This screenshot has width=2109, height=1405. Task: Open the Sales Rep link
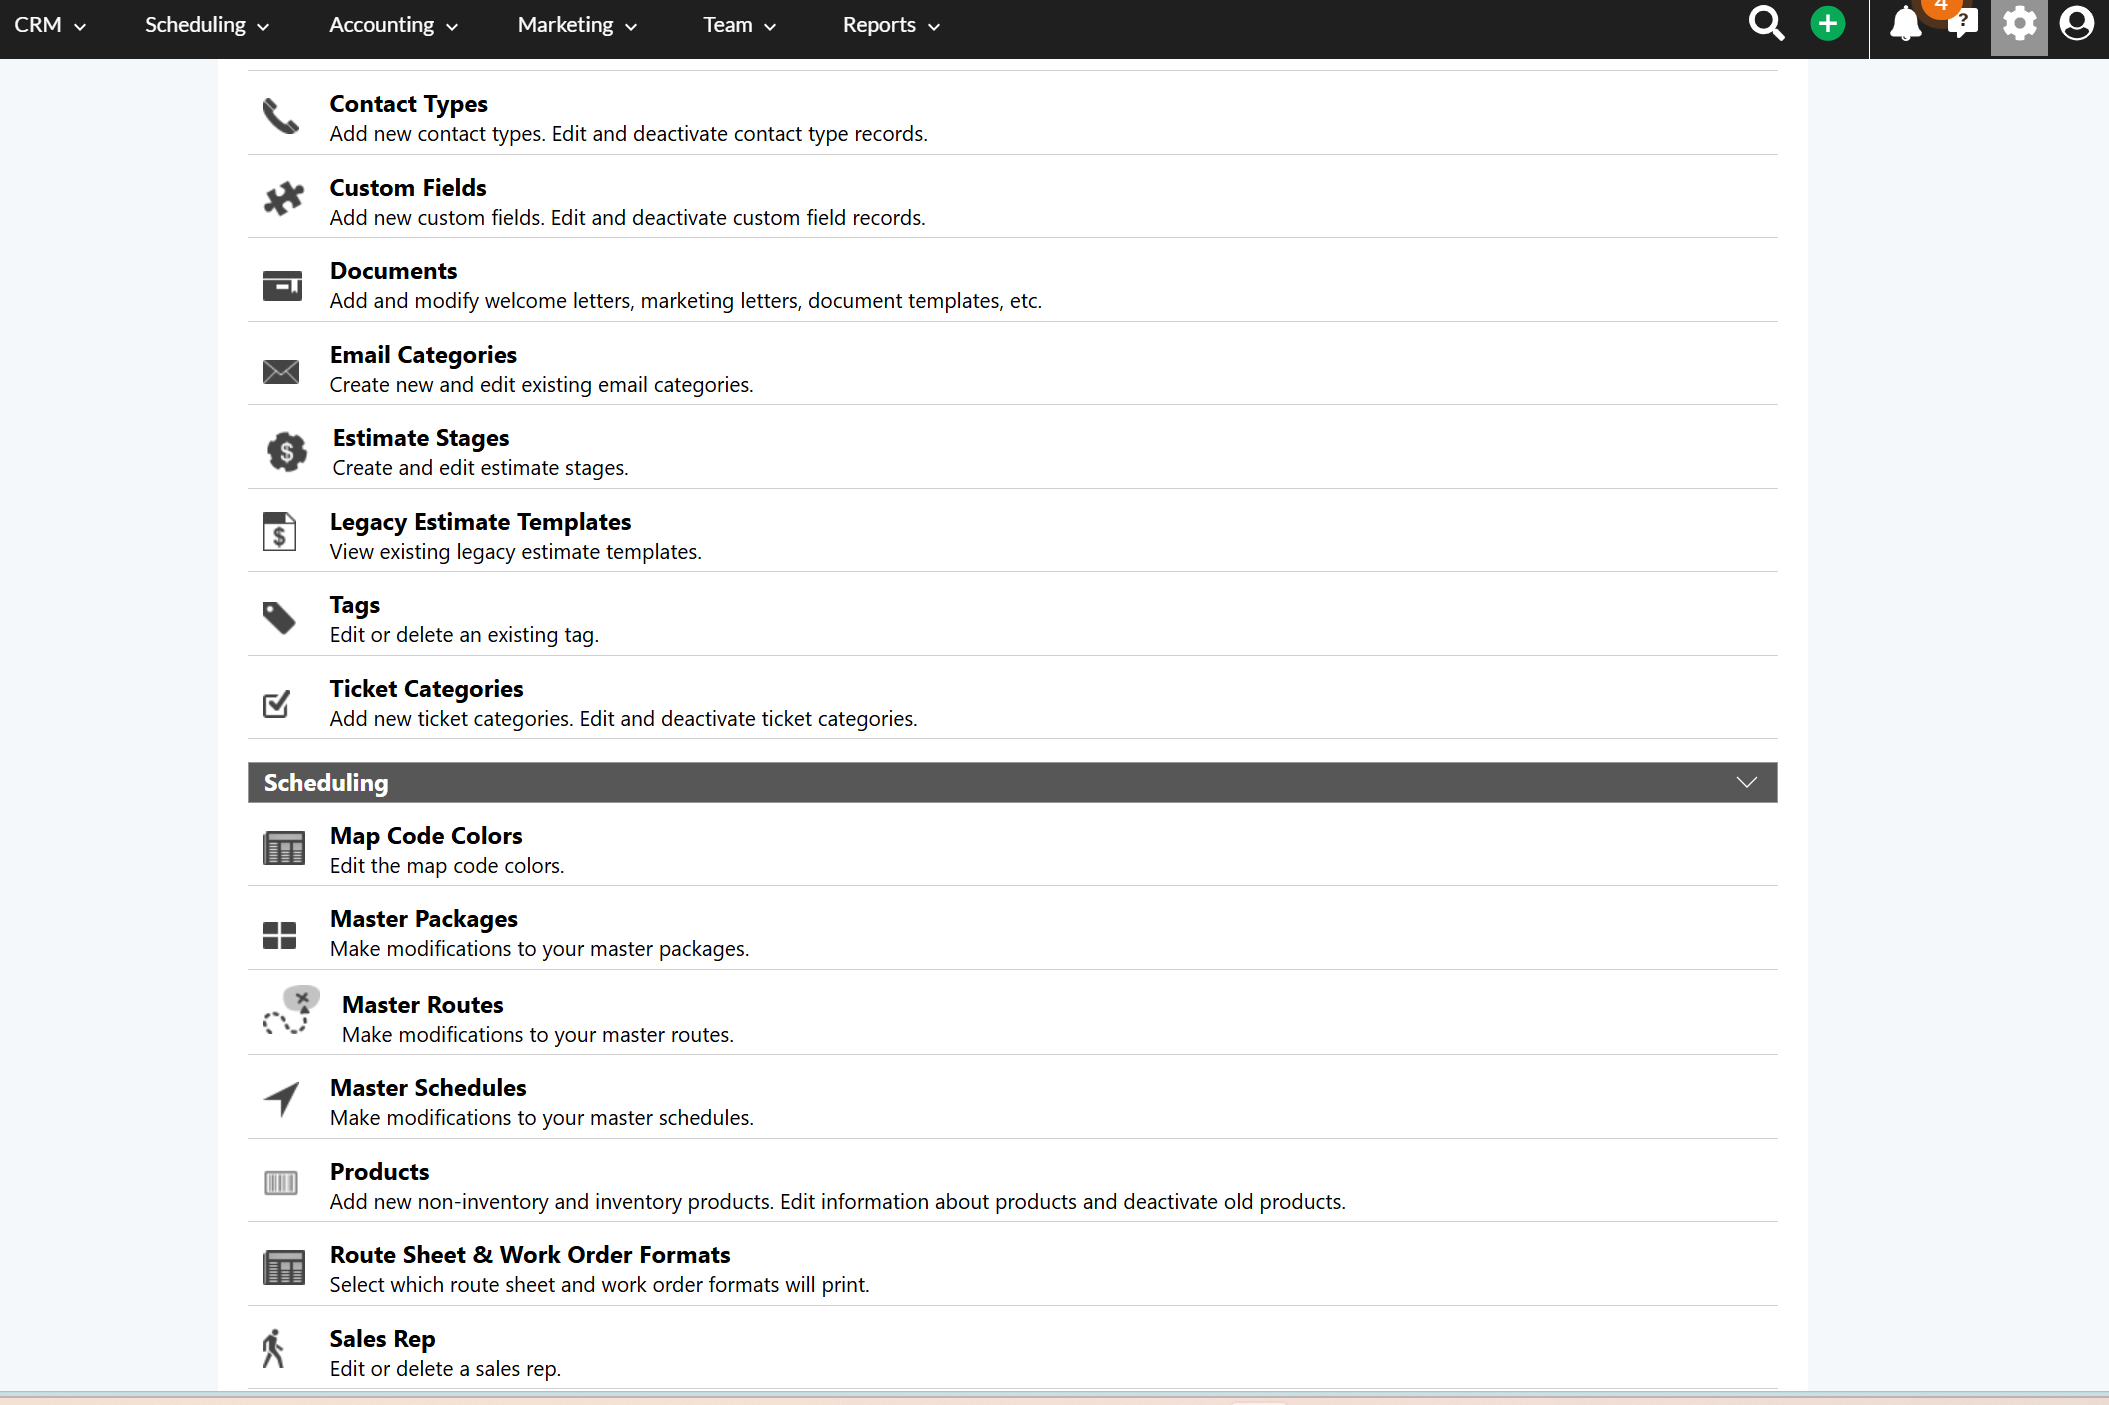(x=382, y=1339)
